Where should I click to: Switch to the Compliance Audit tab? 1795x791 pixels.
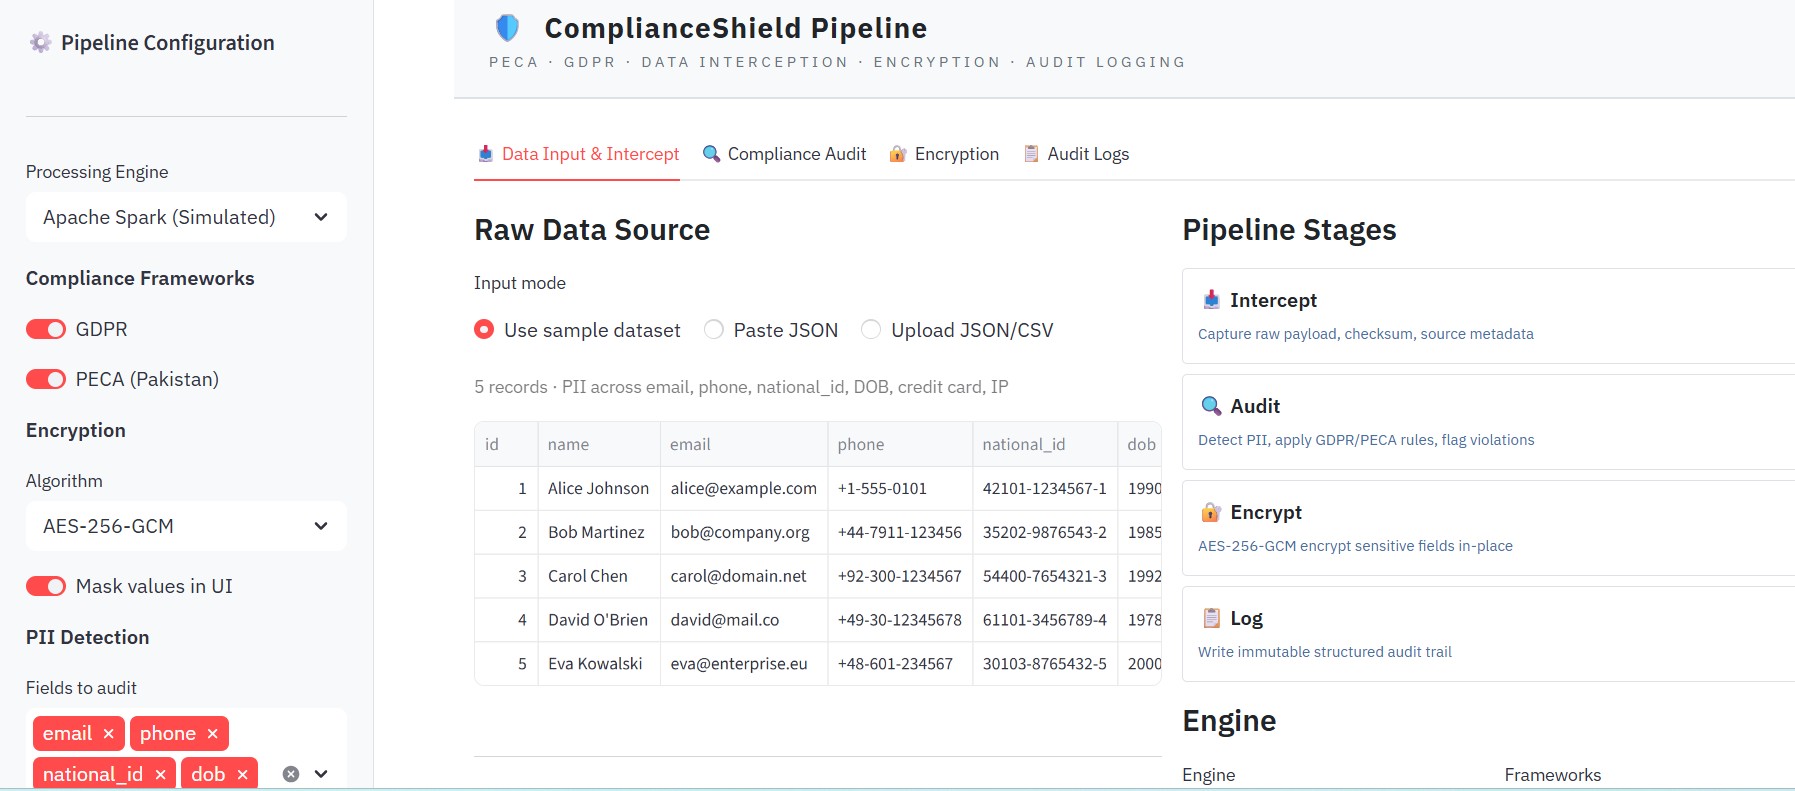[784, 154]
